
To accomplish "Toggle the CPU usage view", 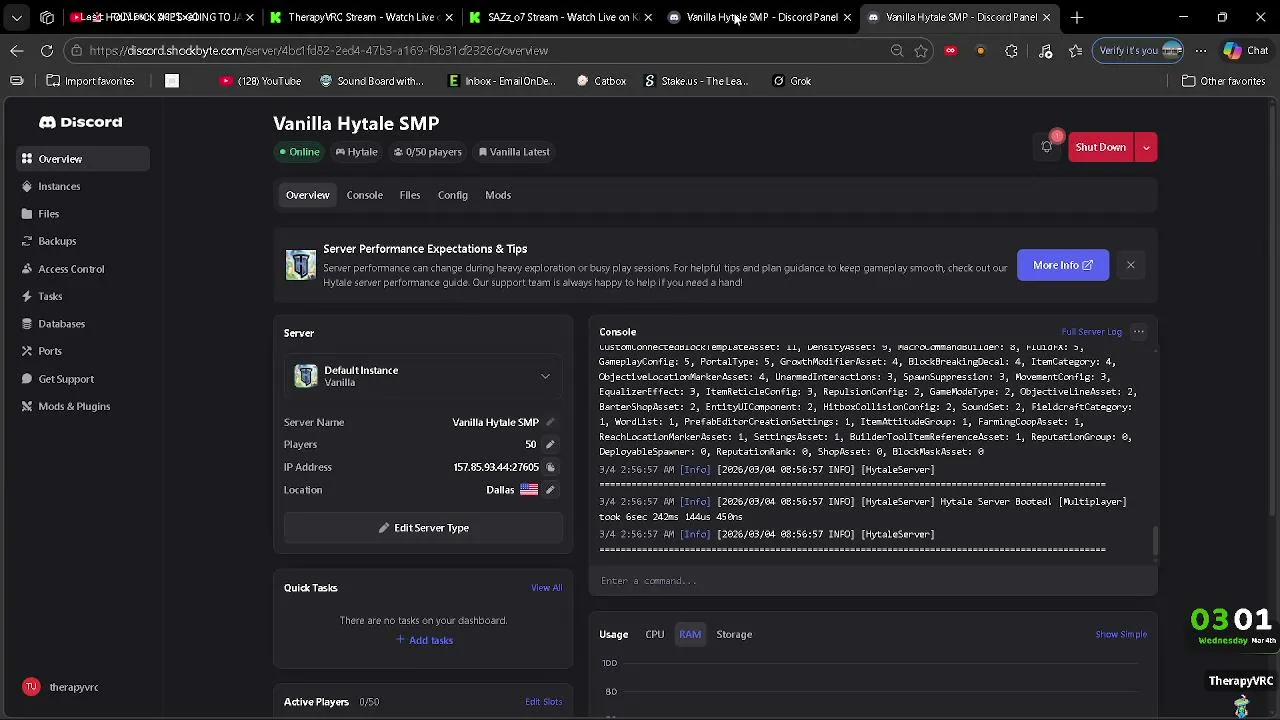I will (x=655, y=634).
